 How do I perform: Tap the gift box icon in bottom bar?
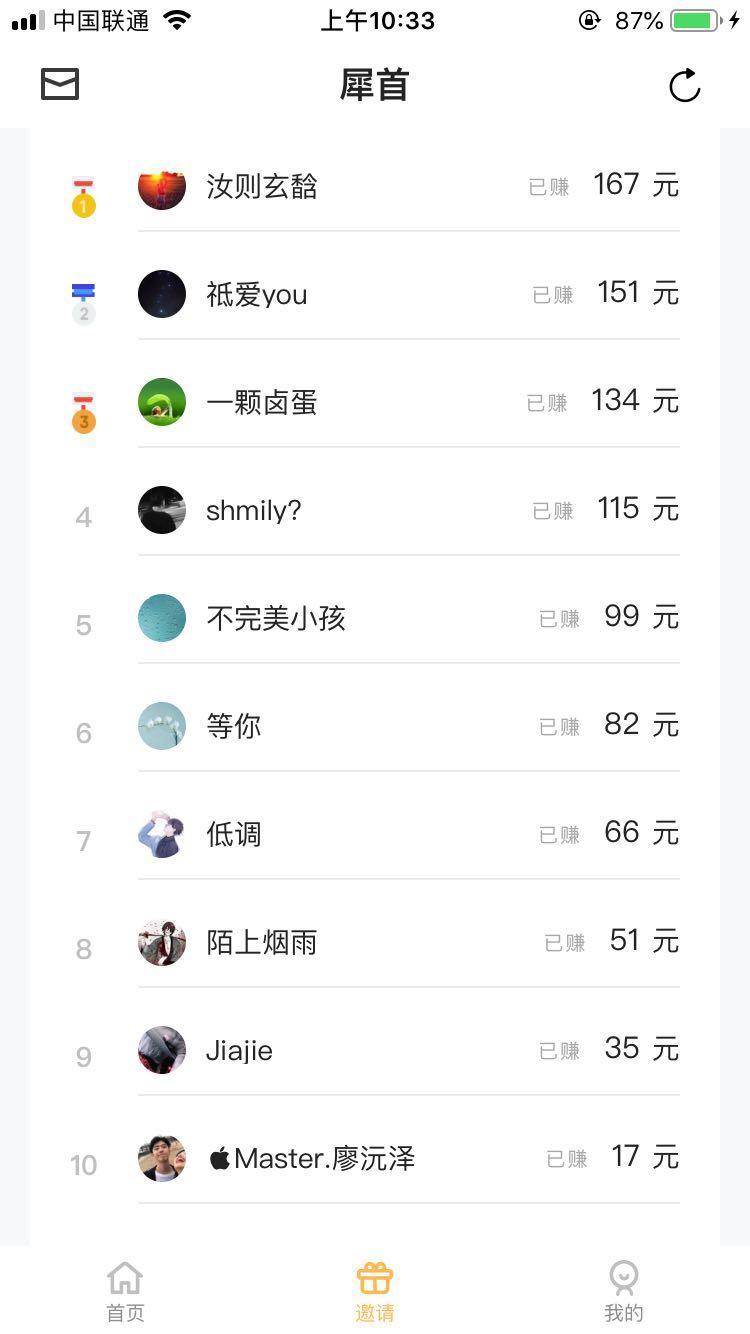click(375, 1278)
